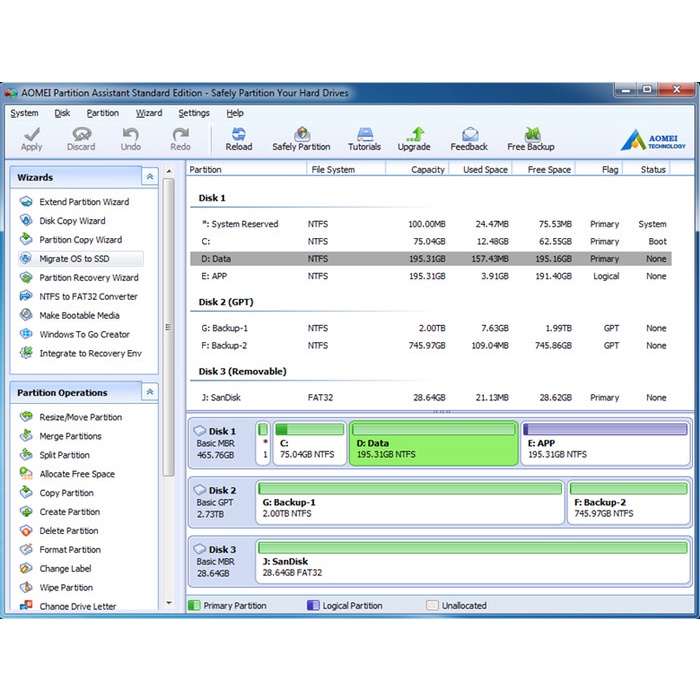Screen dimensions: 700x700
Task: Collapse the Wizards panel
Action: (150, 177)
